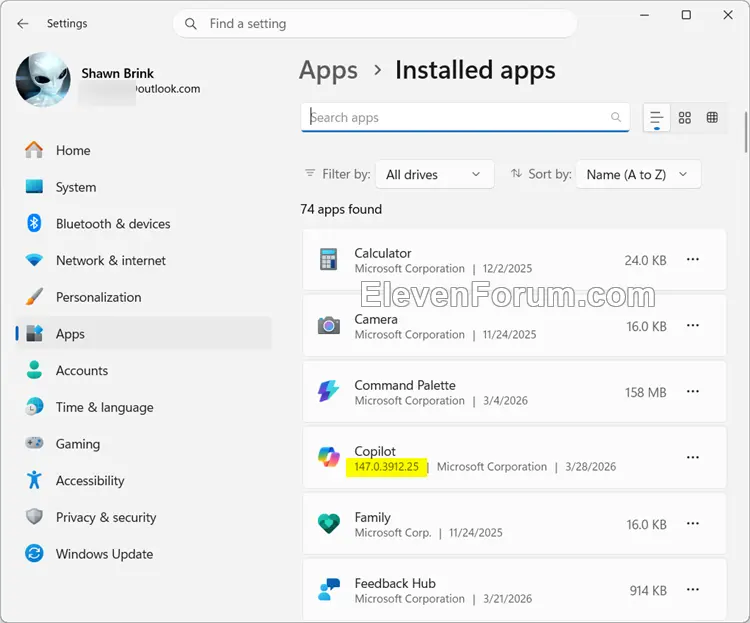Open Privacy & security settings
Image resolution: width=750 pixels, height=623 pixels.
(x=143, y=517)
